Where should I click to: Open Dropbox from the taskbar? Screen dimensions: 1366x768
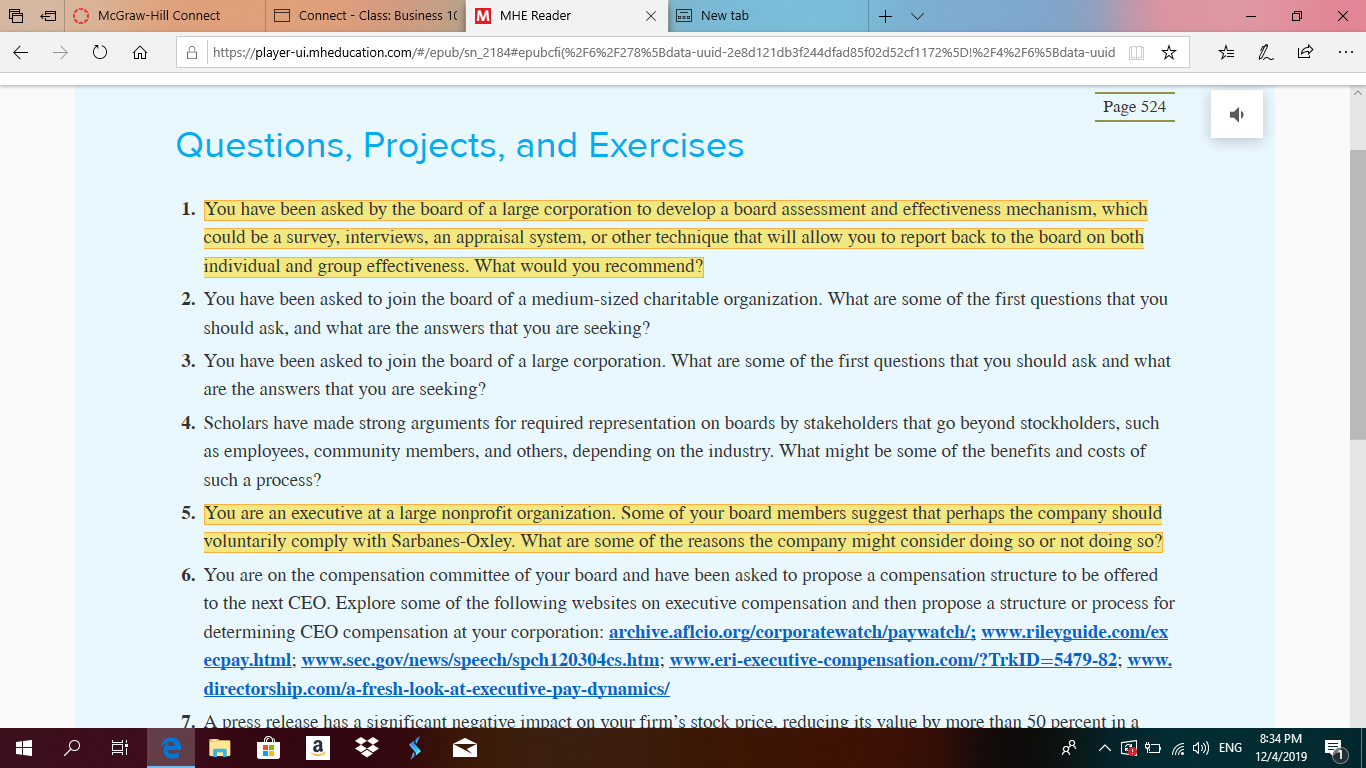[x=366, y=748]
